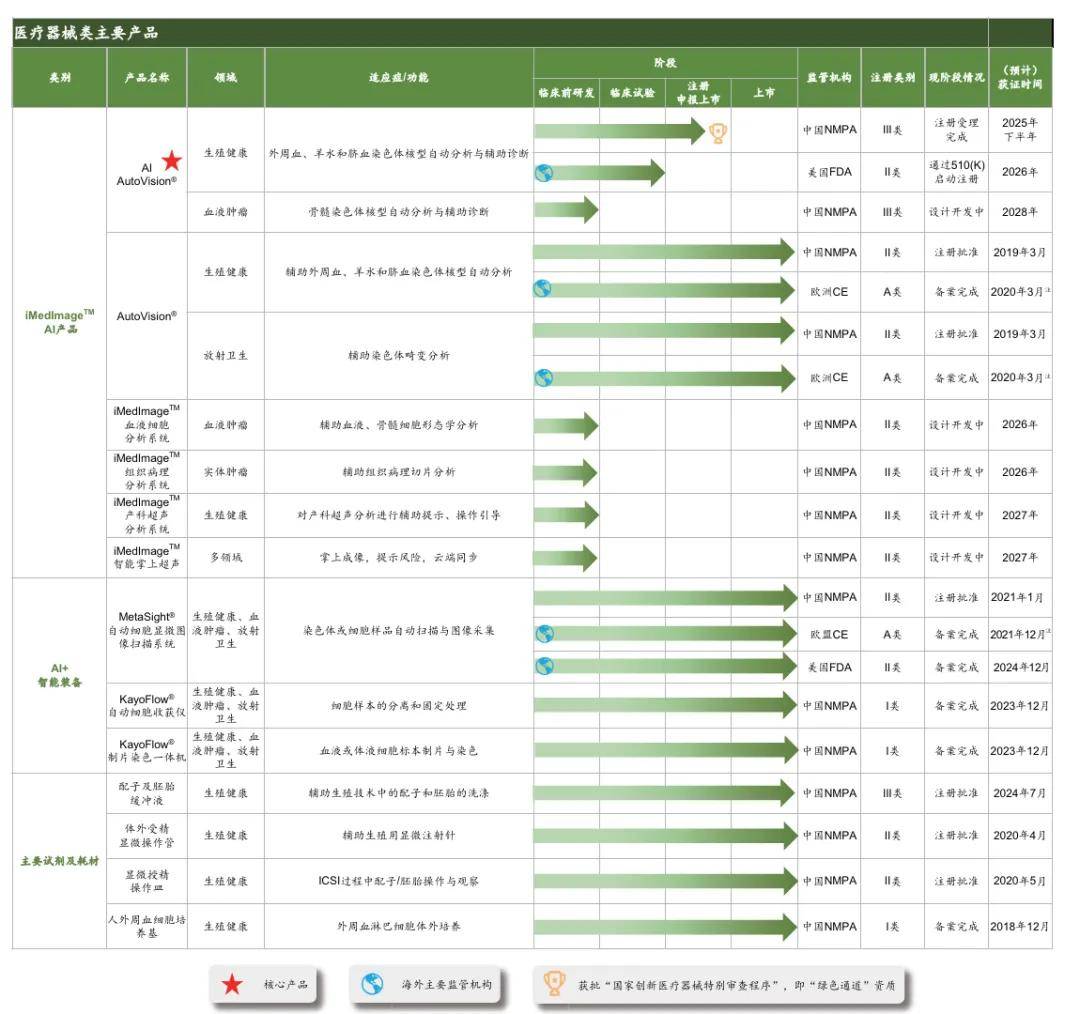Click globe icon in 放射卫生 欧洲CE row

click(544, 378)
